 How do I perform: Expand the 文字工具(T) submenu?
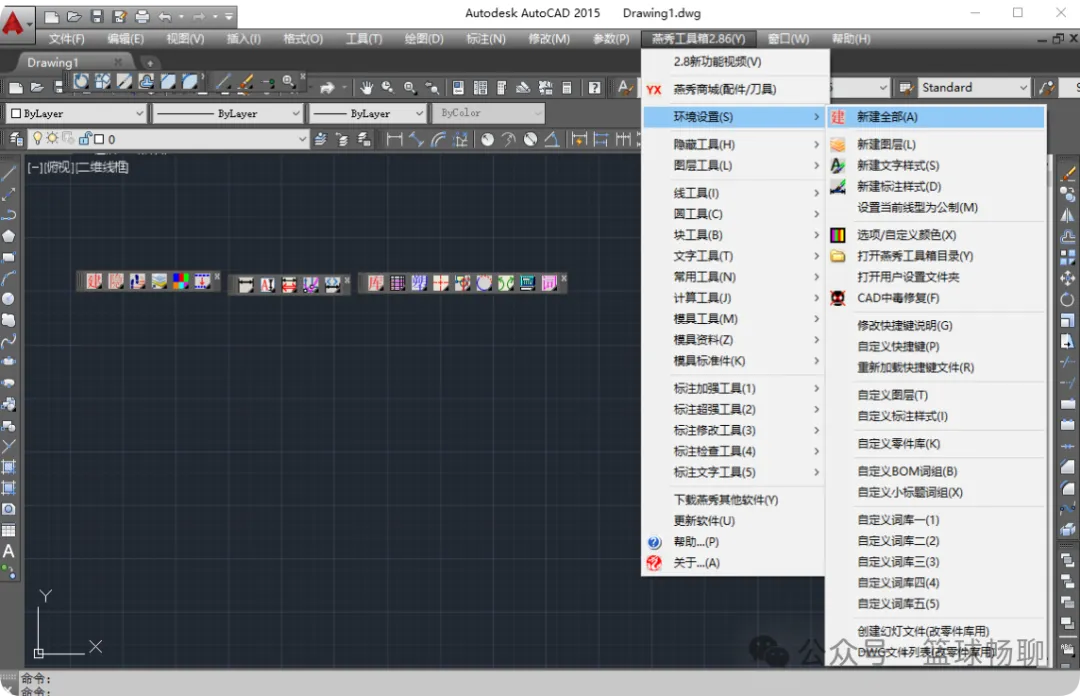[733, 256]
